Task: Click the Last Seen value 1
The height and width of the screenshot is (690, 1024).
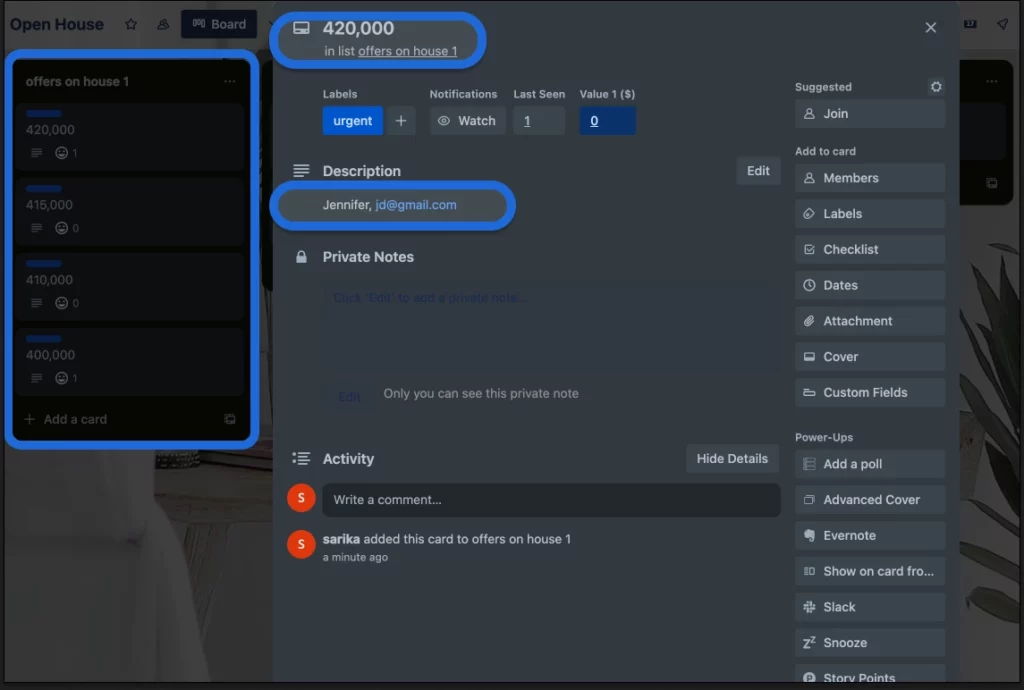Action: tap(539, 121)
